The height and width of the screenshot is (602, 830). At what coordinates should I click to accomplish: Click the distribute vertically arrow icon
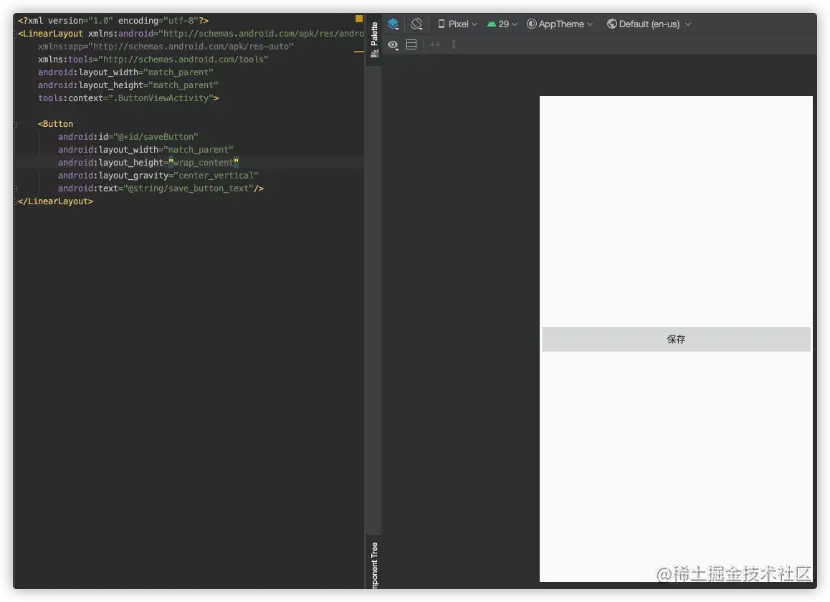(454, 44)
